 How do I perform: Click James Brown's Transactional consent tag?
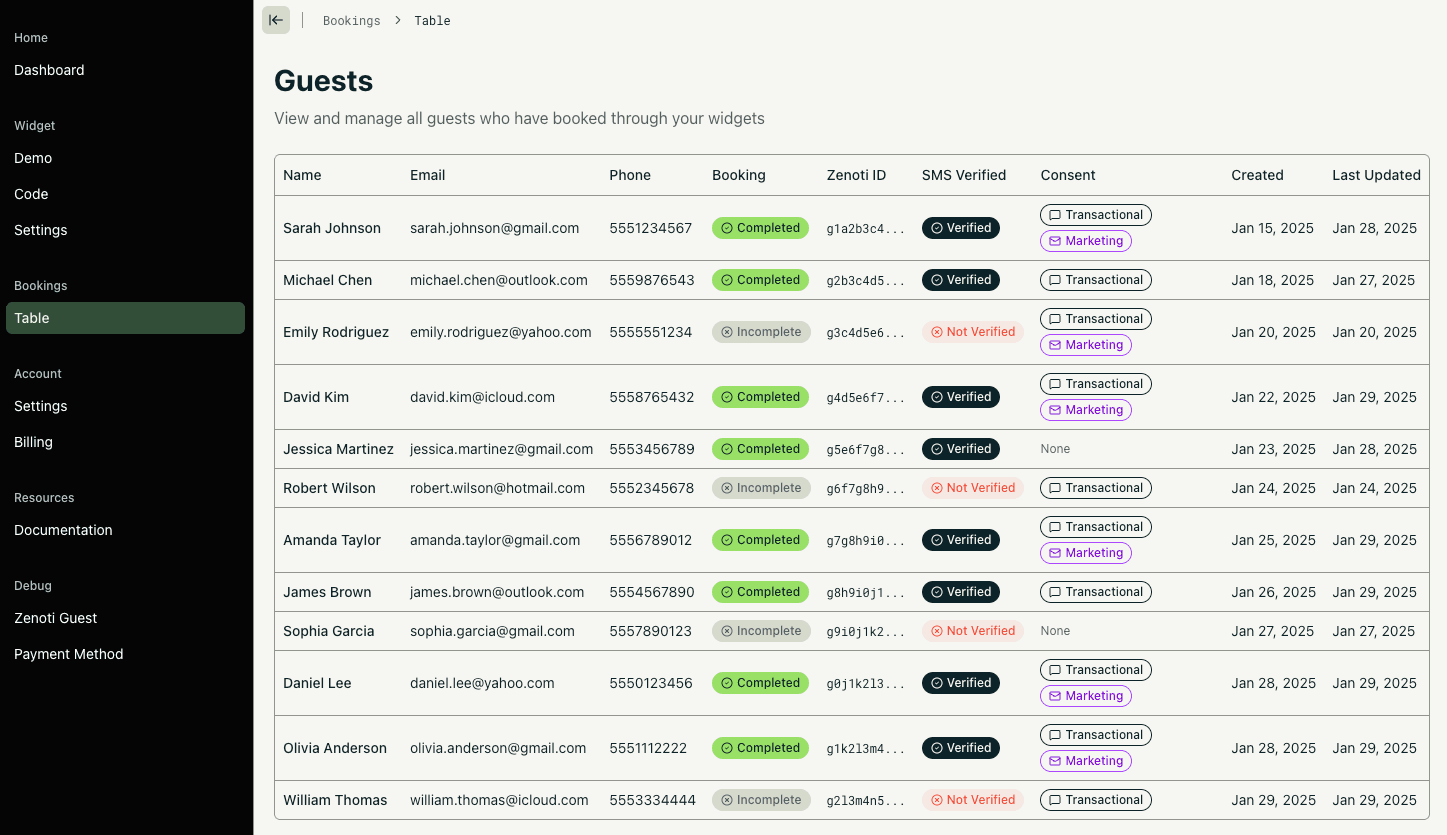tap(1095, 592)
